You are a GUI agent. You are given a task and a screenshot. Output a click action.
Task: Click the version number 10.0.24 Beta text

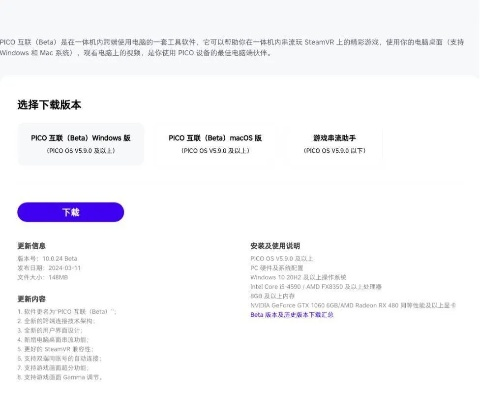[x=60, y=259]
